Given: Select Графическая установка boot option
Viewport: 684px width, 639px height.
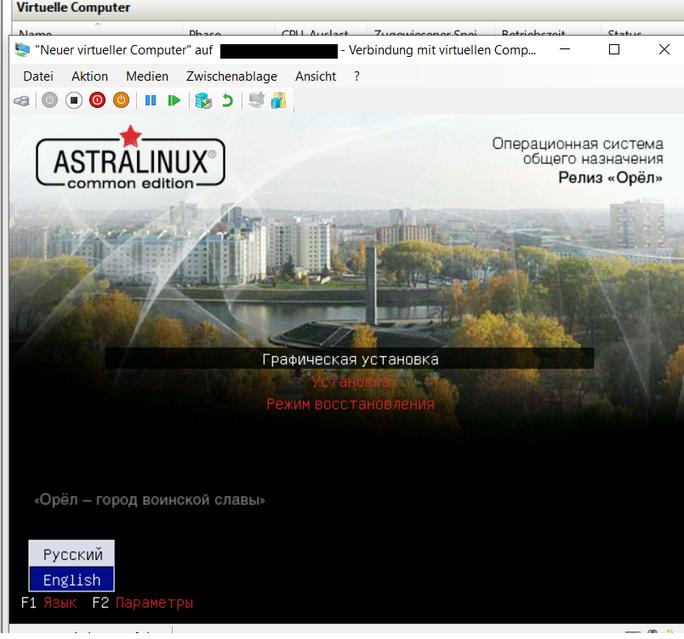Looking at the screenshot, I should [x=350, y=359].
